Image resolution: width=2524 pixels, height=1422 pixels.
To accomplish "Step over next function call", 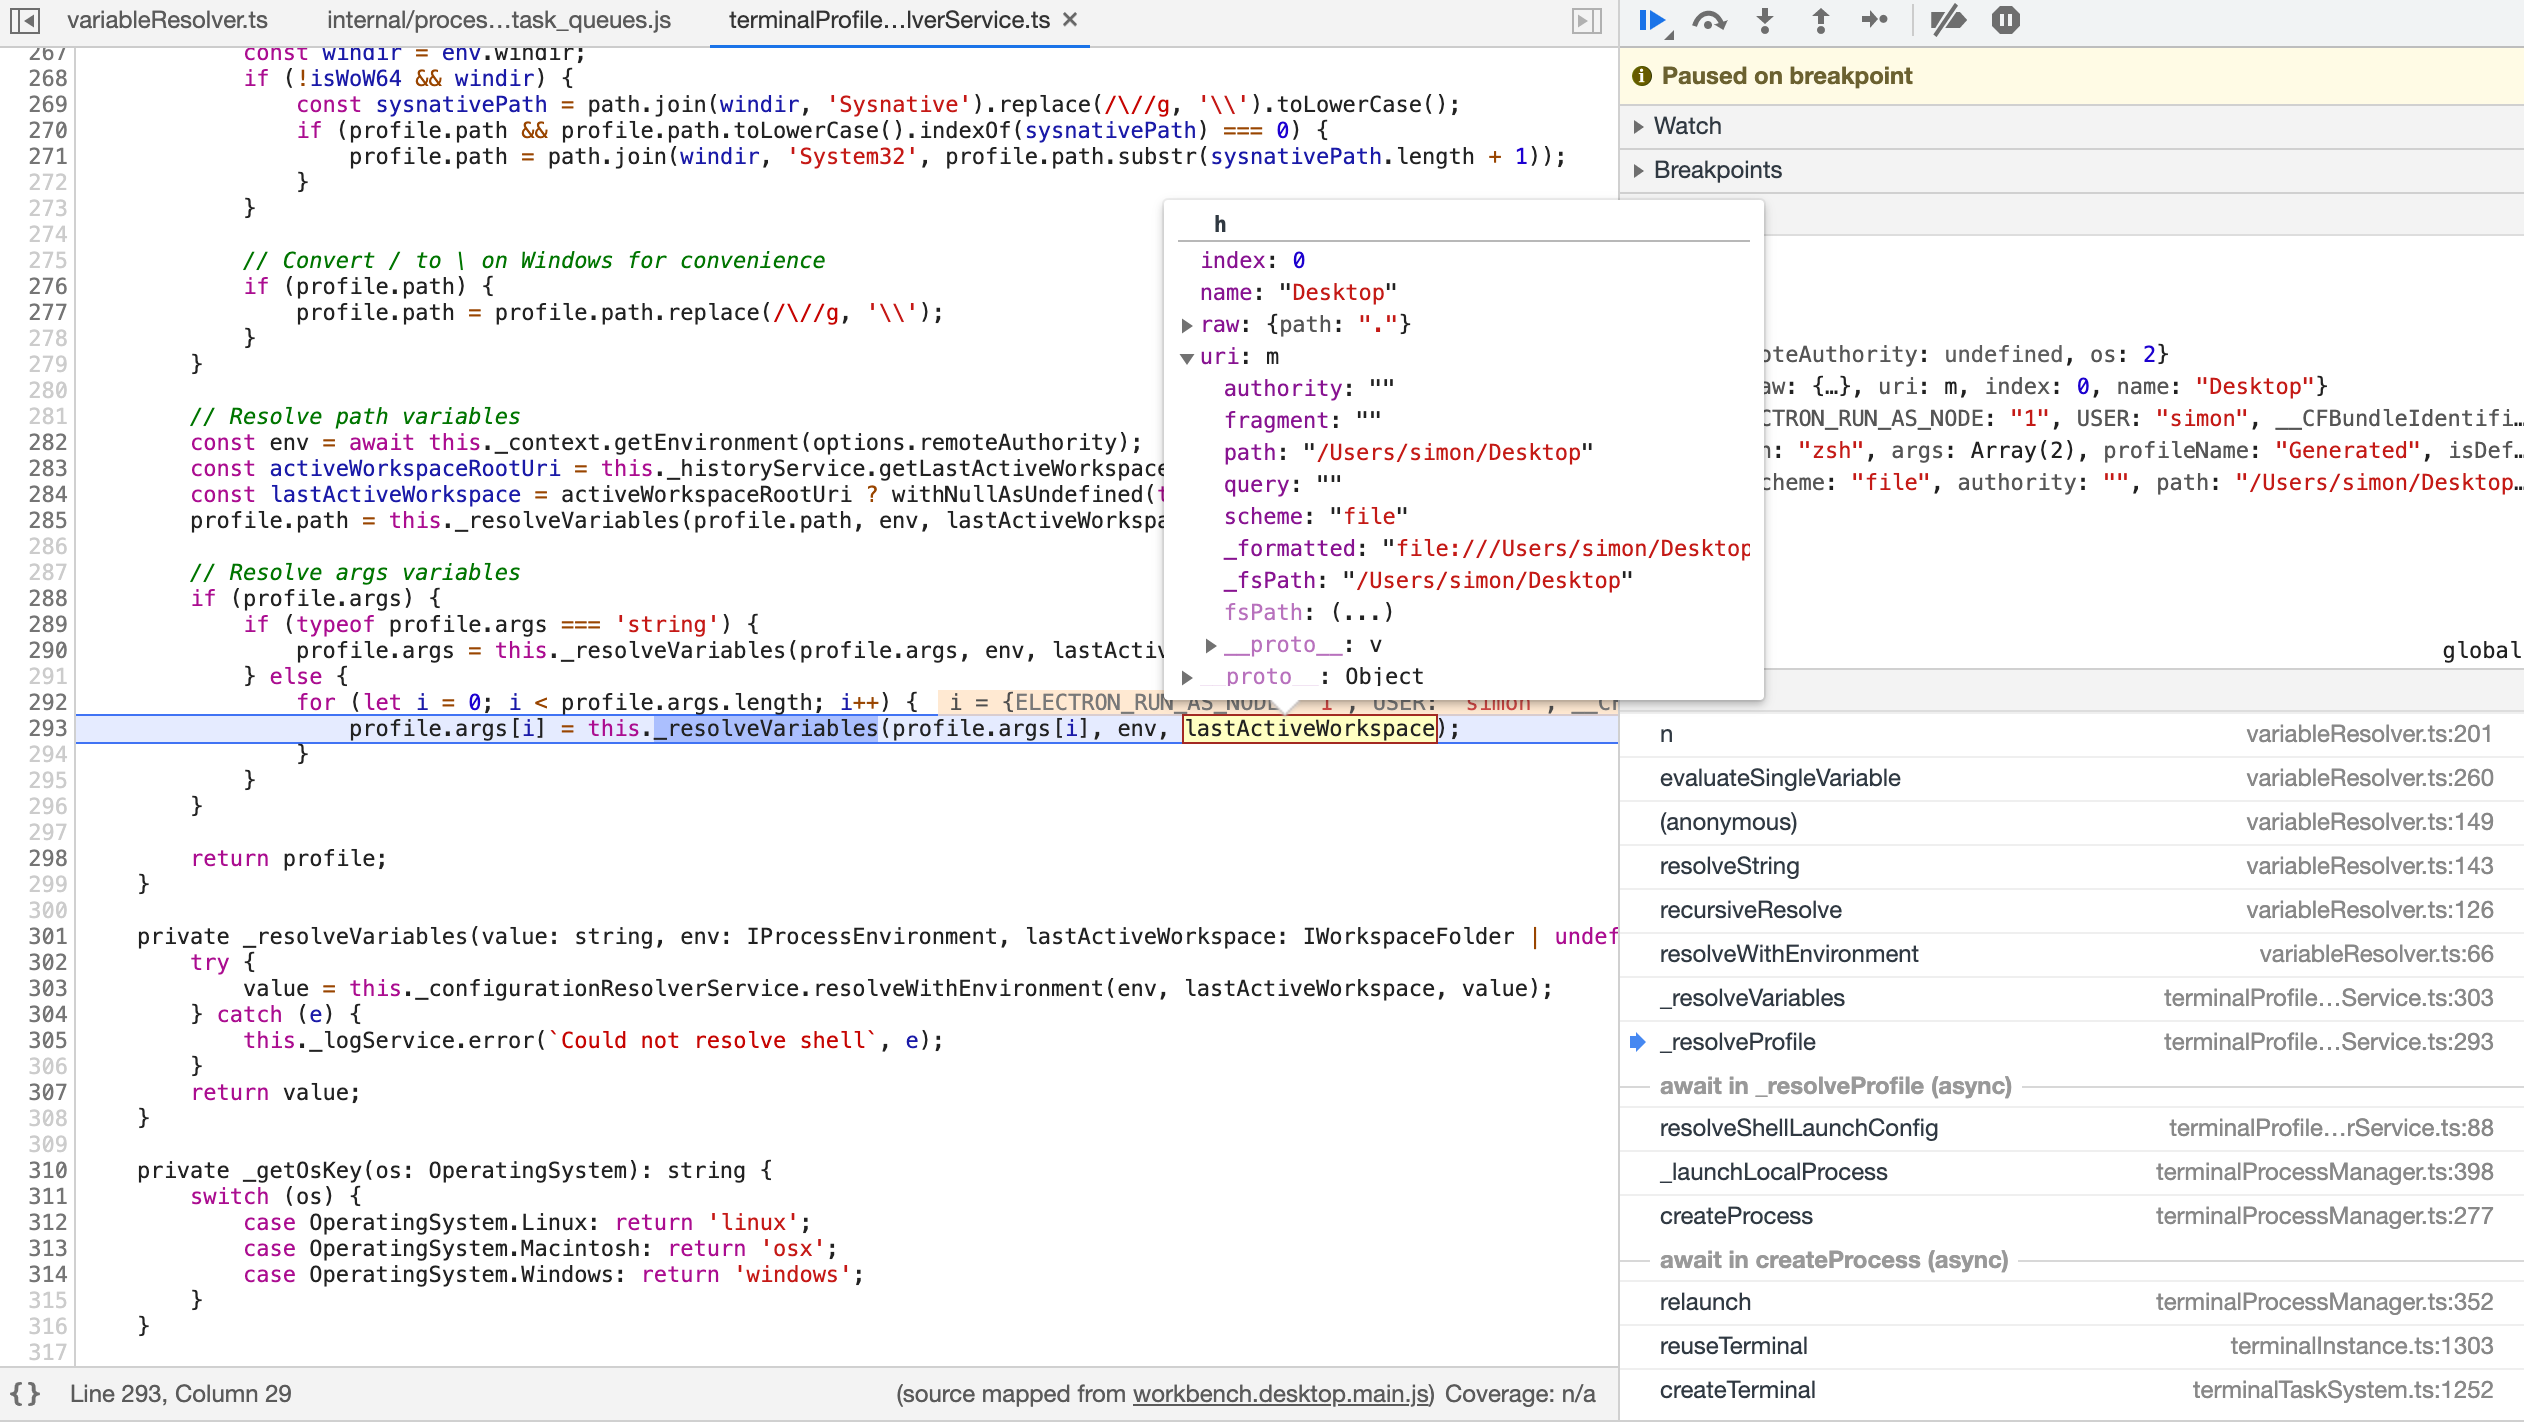I will 1709,20.
